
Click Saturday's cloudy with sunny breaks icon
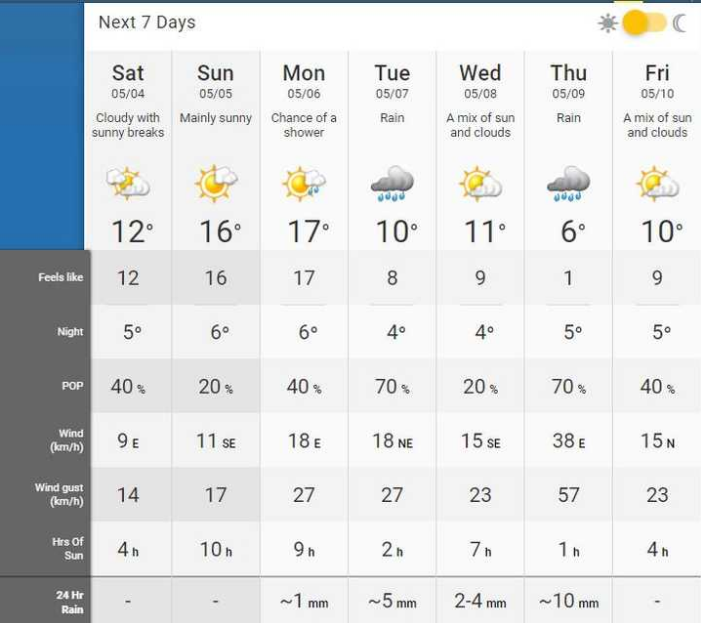tap(127, 183)
